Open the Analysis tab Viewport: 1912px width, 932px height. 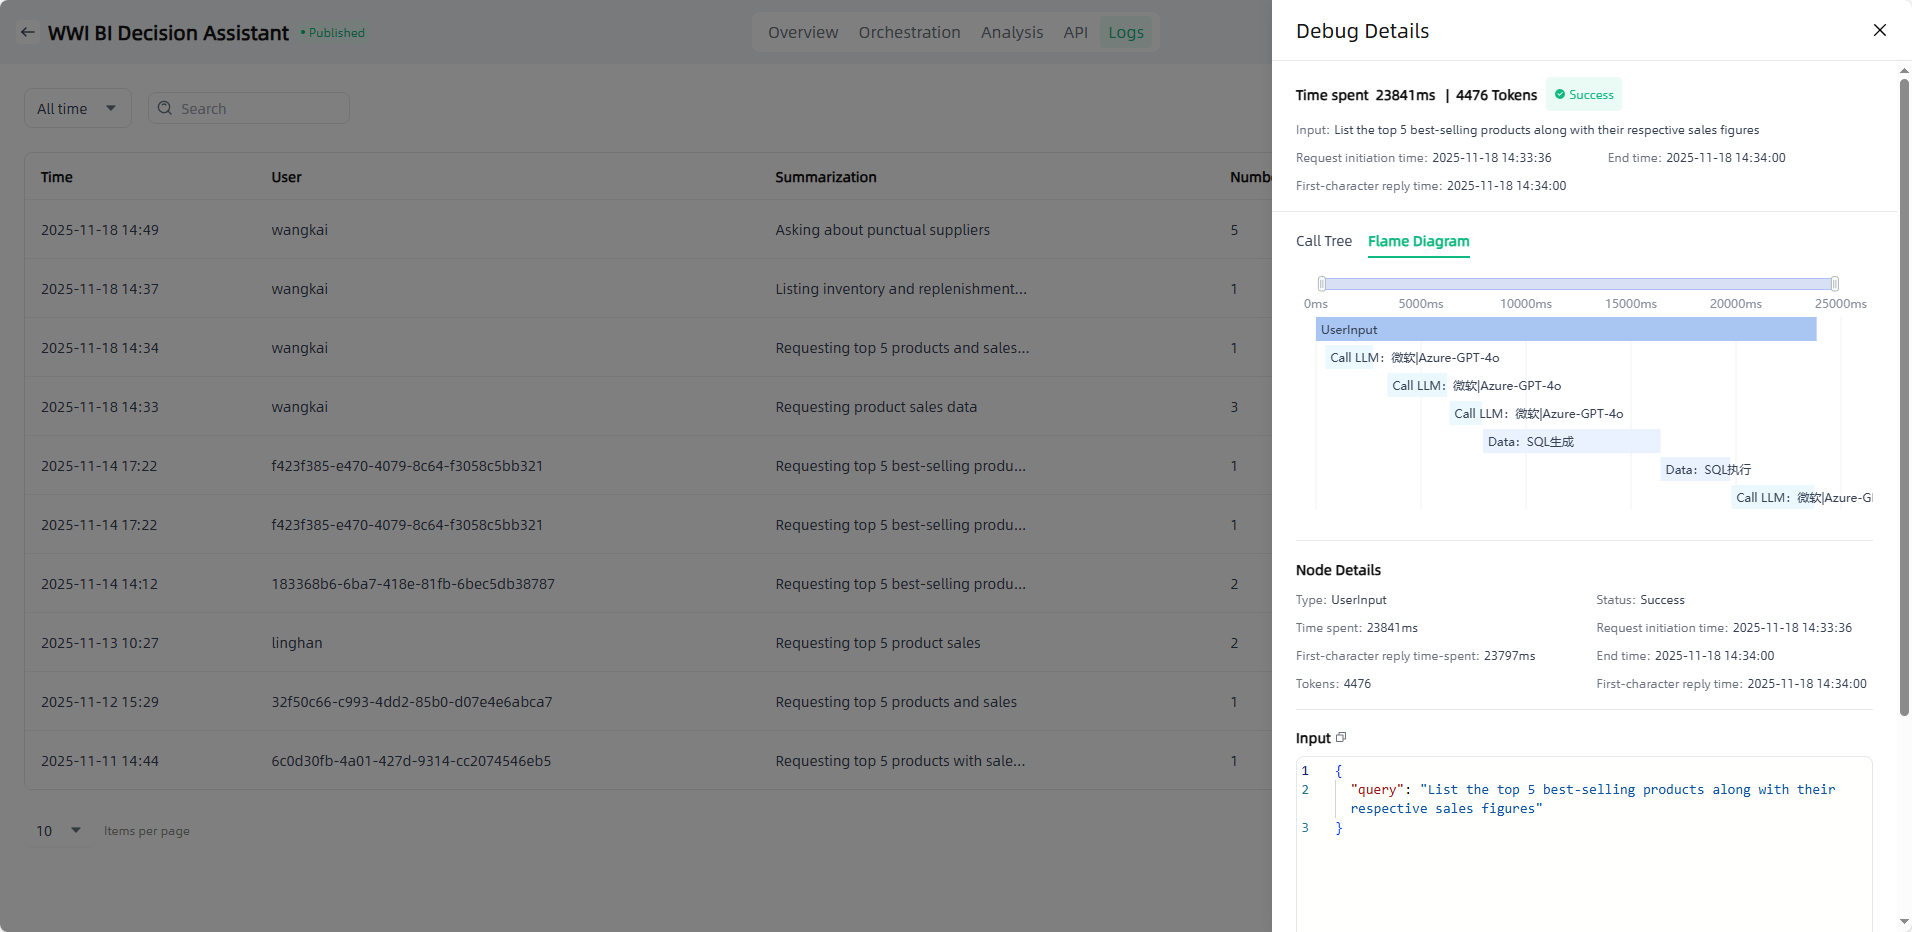click(x=1011, y=32)
